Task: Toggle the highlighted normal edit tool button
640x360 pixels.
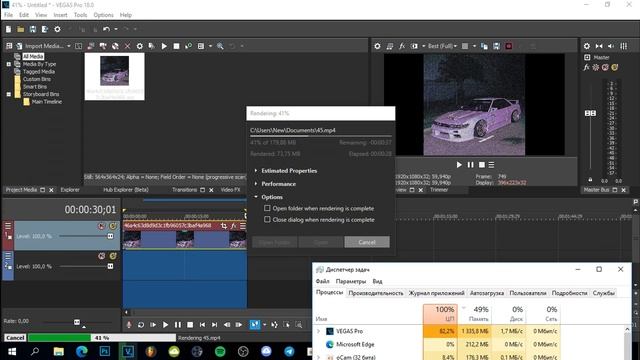Action: (255, 325)
